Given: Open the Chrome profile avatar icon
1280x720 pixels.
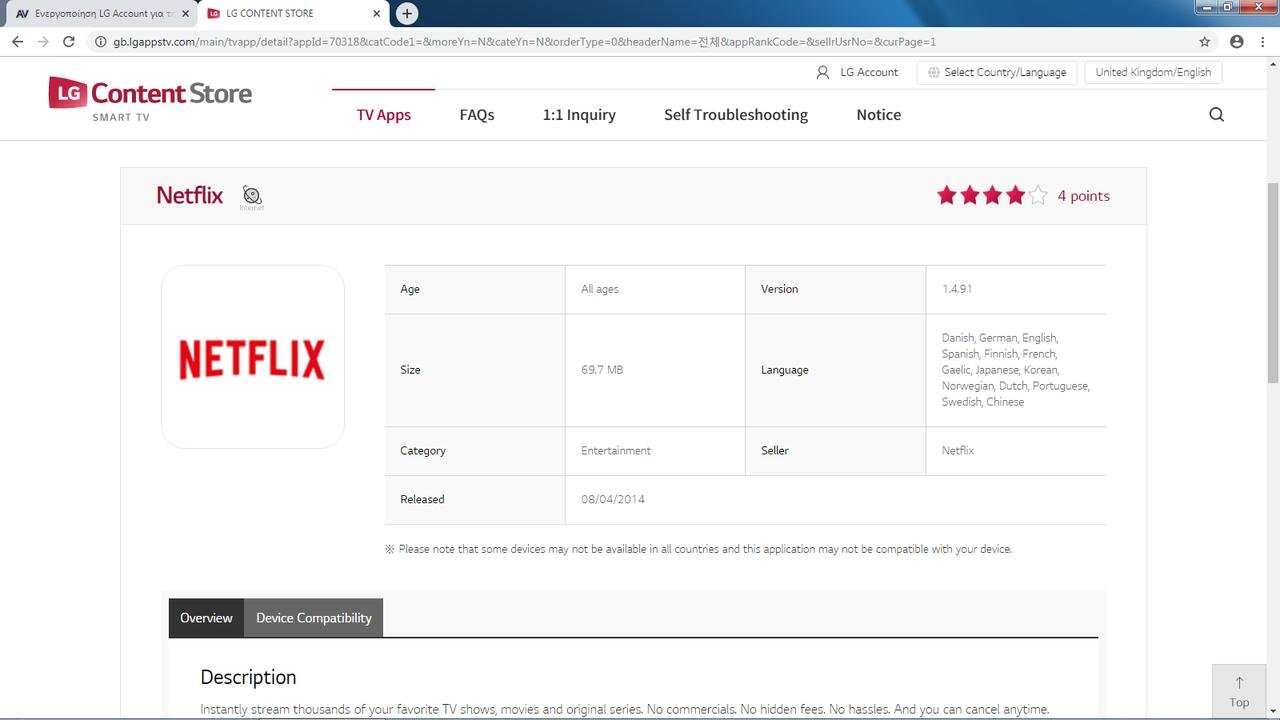Looking at the screenshot, I should tap(1237, 42).
